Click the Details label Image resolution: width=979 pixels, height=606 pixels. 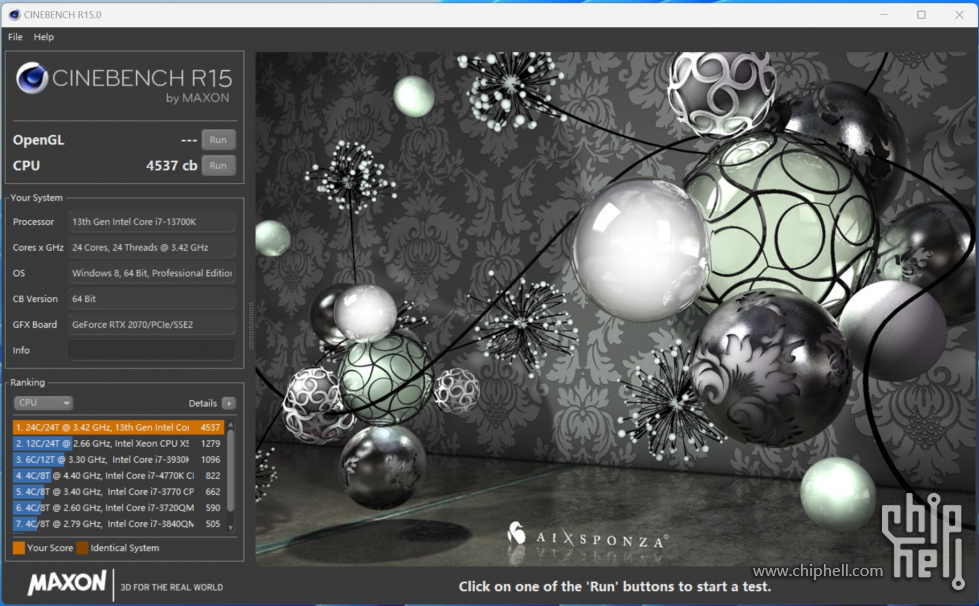[202, 403]
